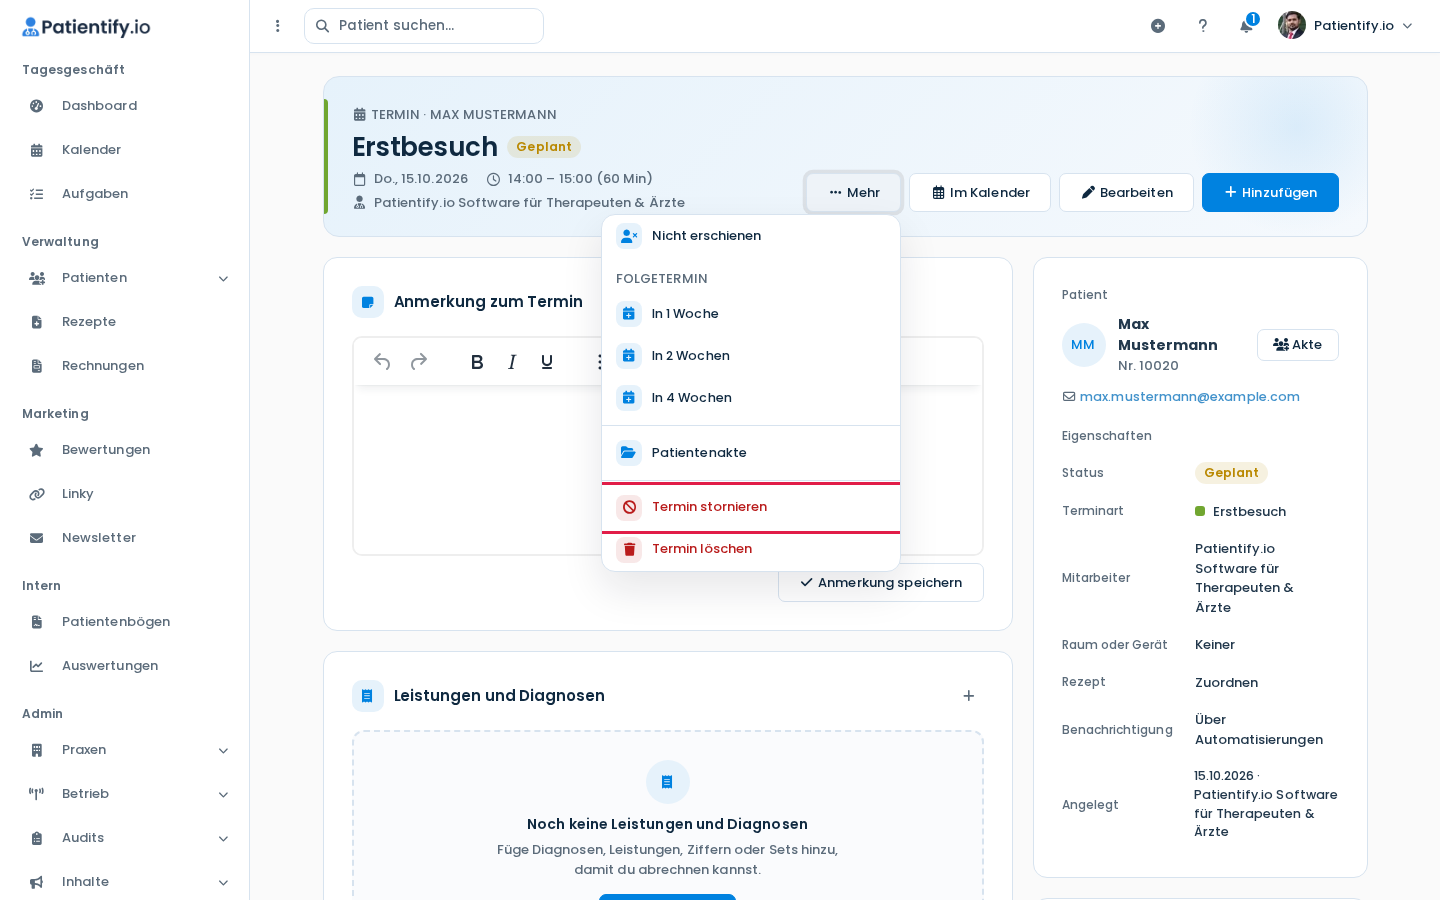Open the help question mark icon
Screen dimensions: 1440x900
(1203, 26)
